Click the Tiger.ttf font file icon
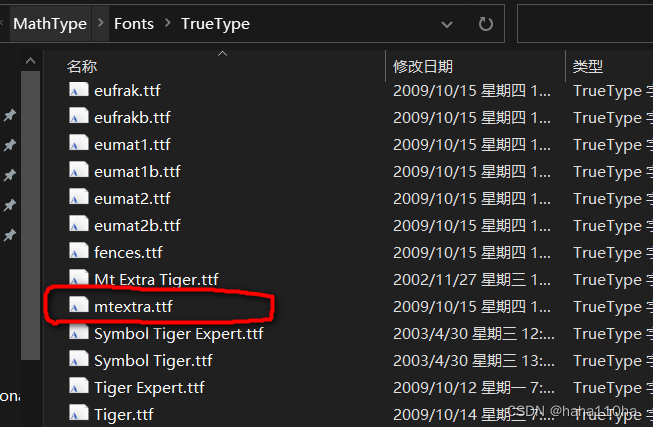The width and height of the screenshot is (653, 427). click(x=79, y=414)
